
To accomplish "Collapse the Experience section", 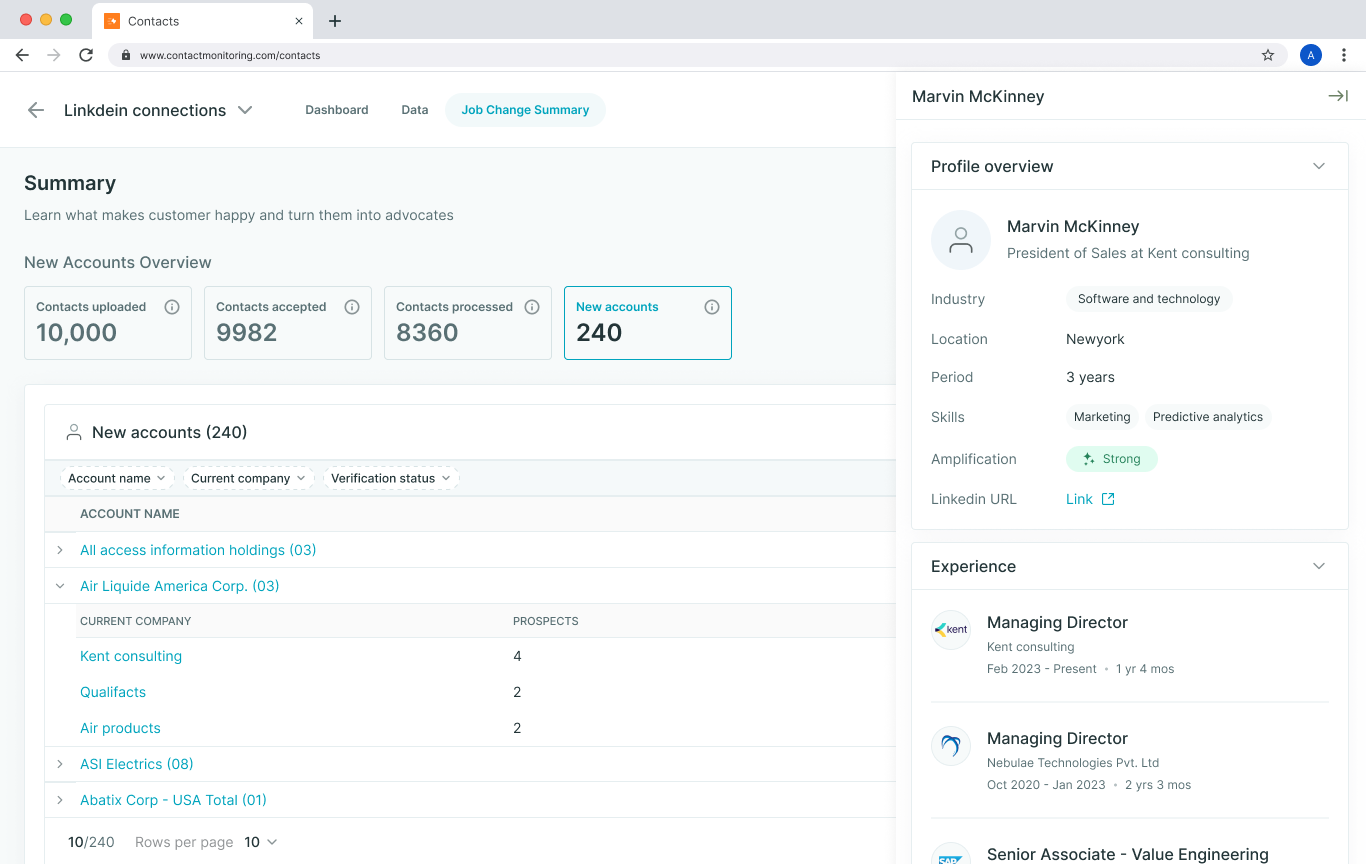I will 1319,566.
